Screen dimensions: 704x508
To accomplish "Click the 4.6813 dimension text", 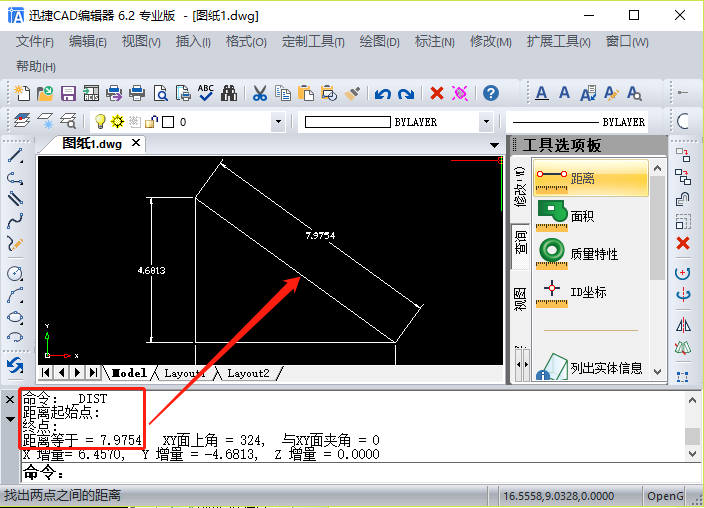I will coord(151,270).
